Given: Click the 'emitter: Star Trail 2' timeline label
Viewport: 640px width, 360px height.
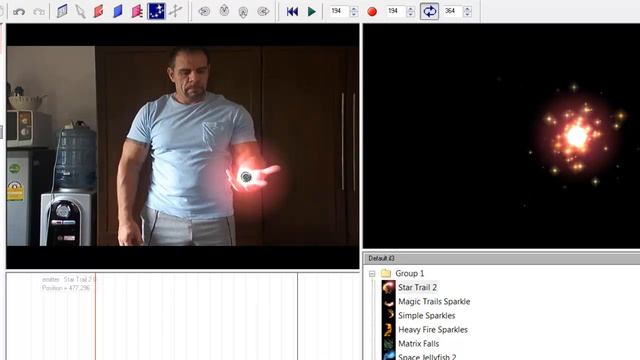Looking at the screenshot, I should point(69,280).
